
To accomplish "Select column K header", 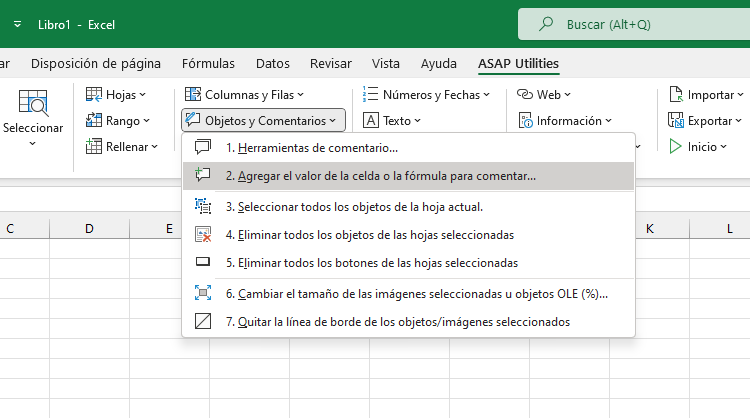I will tap(662, 229).
